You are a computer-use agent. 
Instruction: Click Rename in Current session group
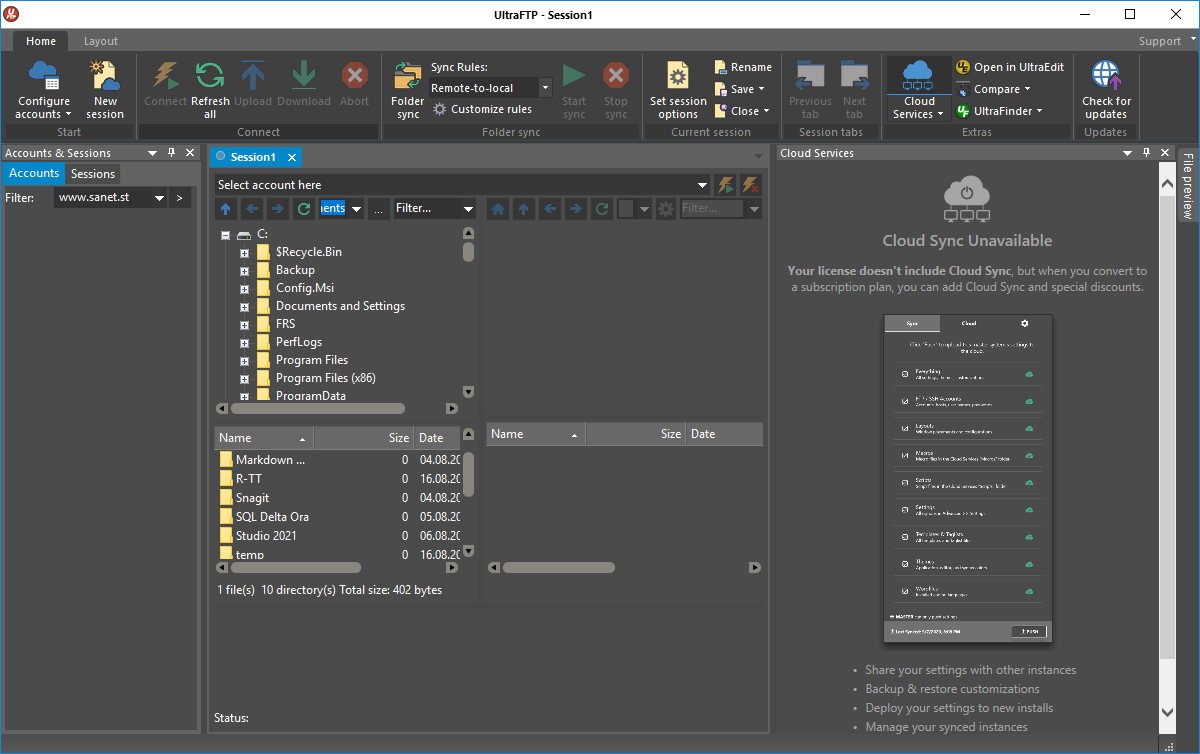[743, 67]
